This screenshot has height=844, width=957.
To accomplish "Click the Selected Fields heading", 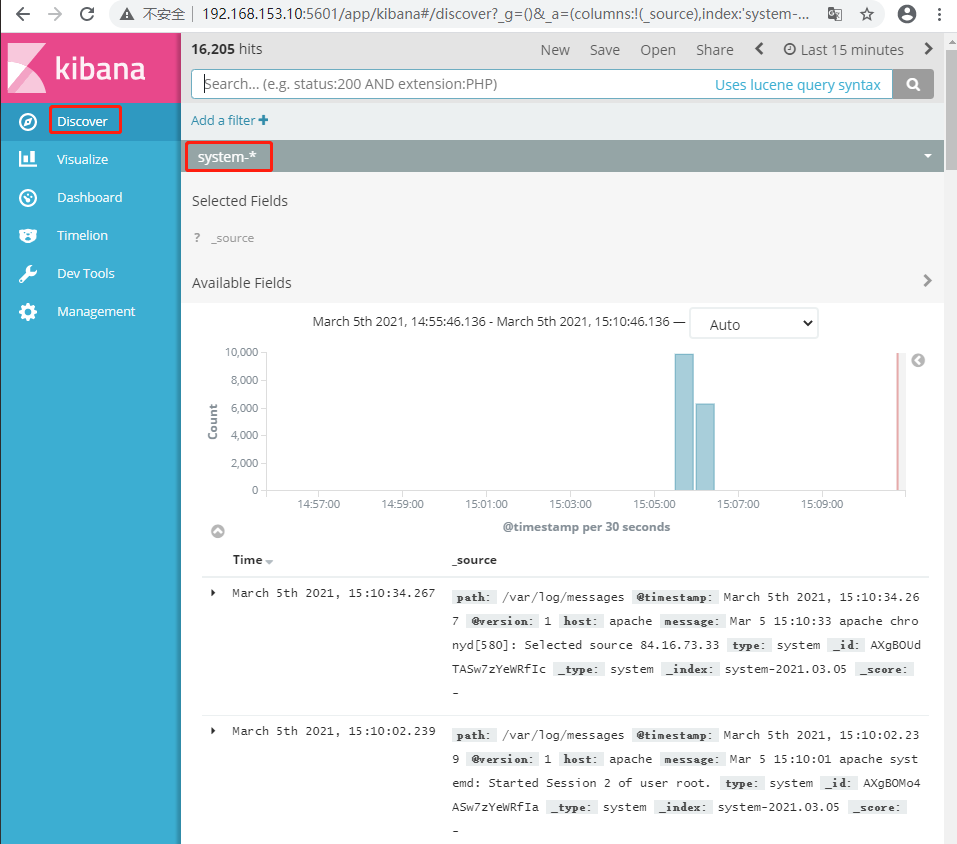I will point(240,201).
